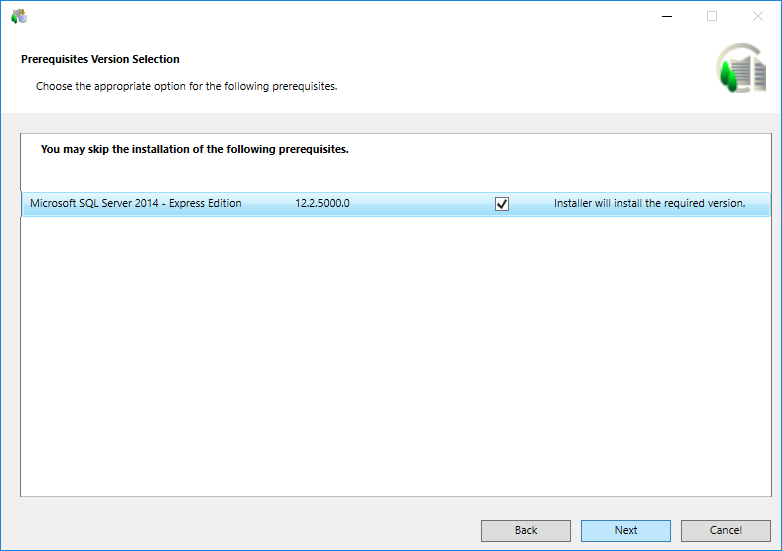Click blank header space right of the subtitle
Viewport: 782px width, 551px height.
(520, 86)
